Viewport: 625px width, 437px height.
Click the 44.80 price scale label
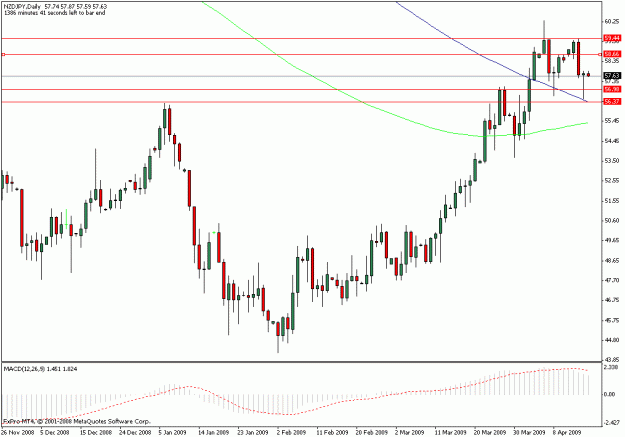click(x=612, y=341)
